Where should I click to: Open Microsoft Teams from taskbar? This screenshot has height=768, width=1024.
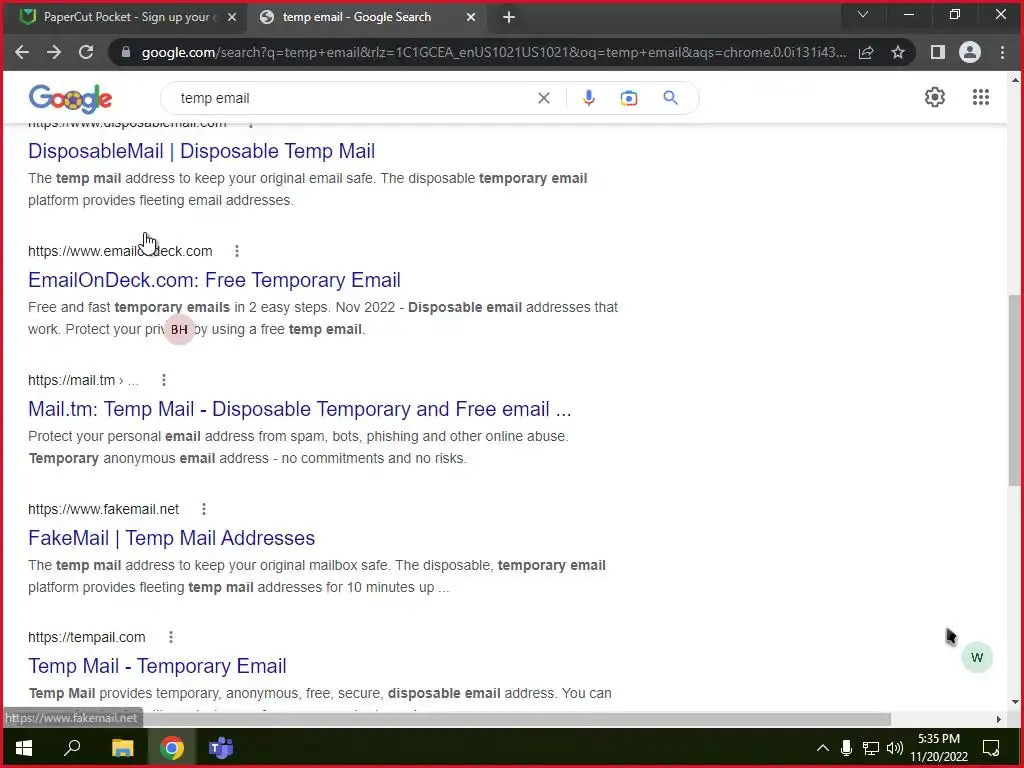221,748
